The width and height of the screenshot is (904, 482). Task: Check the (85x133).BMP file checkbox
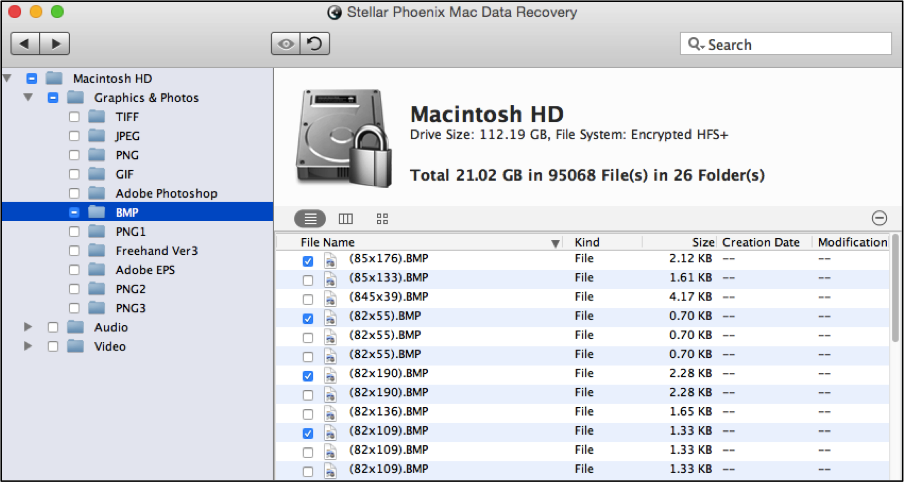308,280
